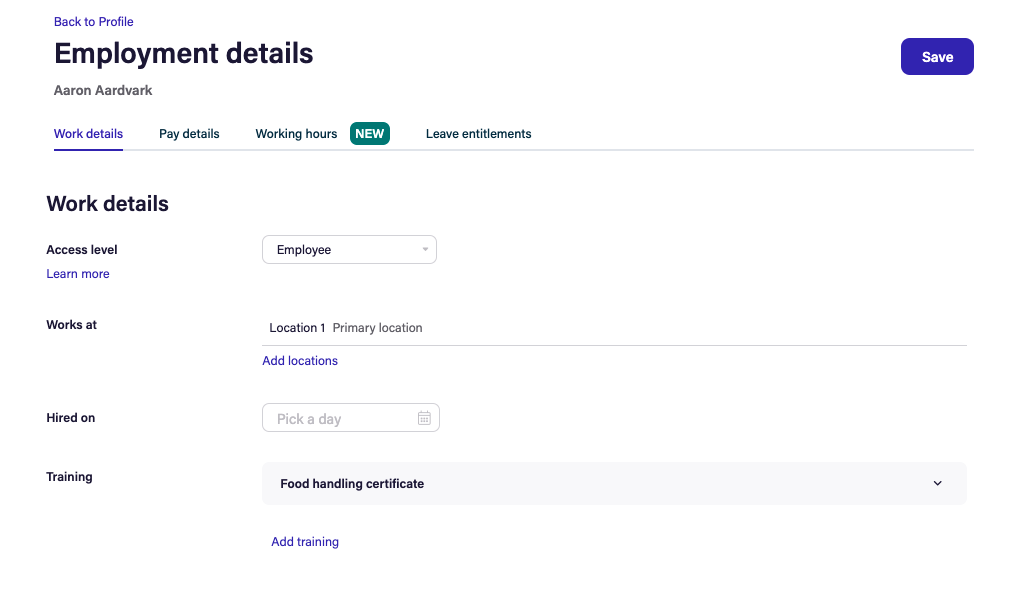Focus the Pick a day date field
1014x602 pixels.
coord(338,418)
